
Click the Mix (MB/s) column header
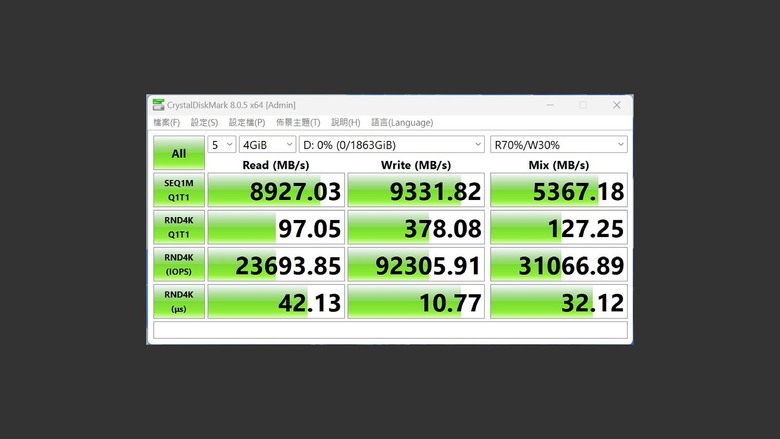click(559, 165)
